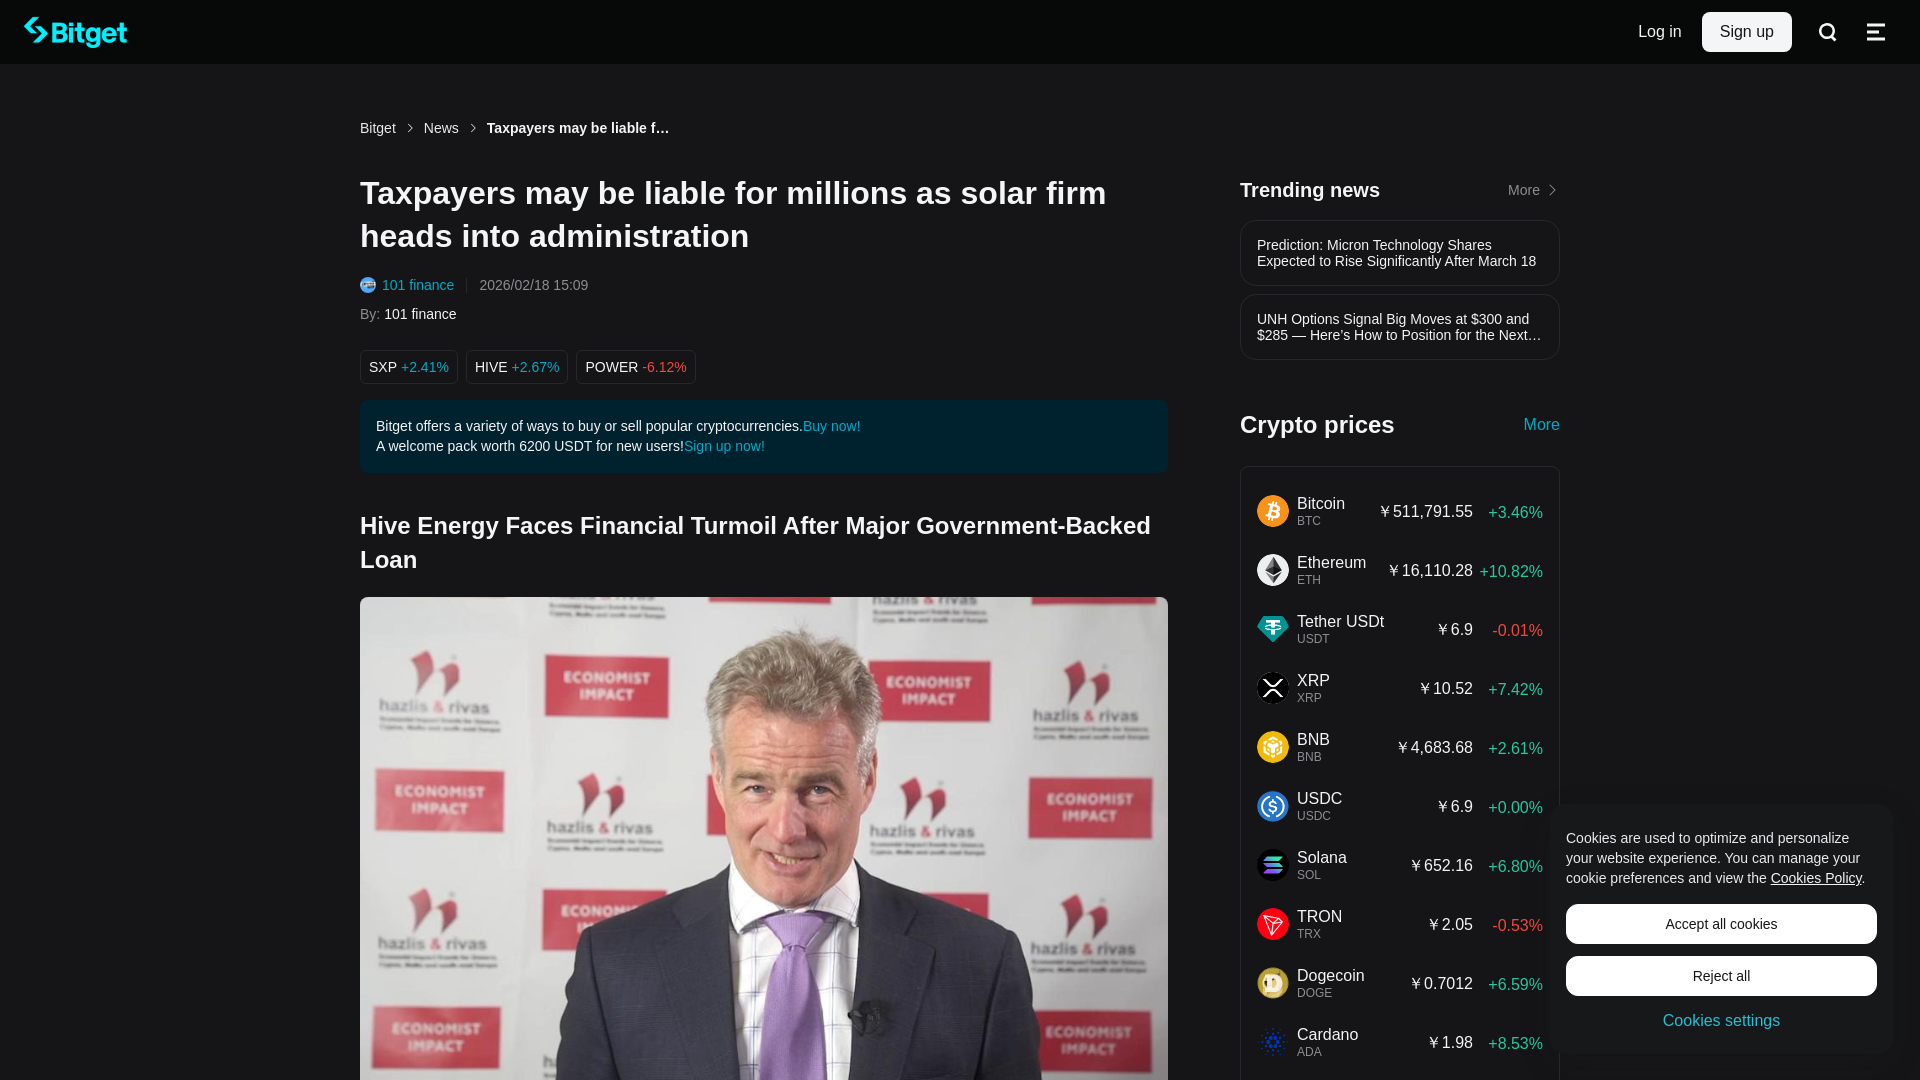The image size is (1920, 1080).
Task: Open the article photo thumbnail
Action: click(764, 838)
